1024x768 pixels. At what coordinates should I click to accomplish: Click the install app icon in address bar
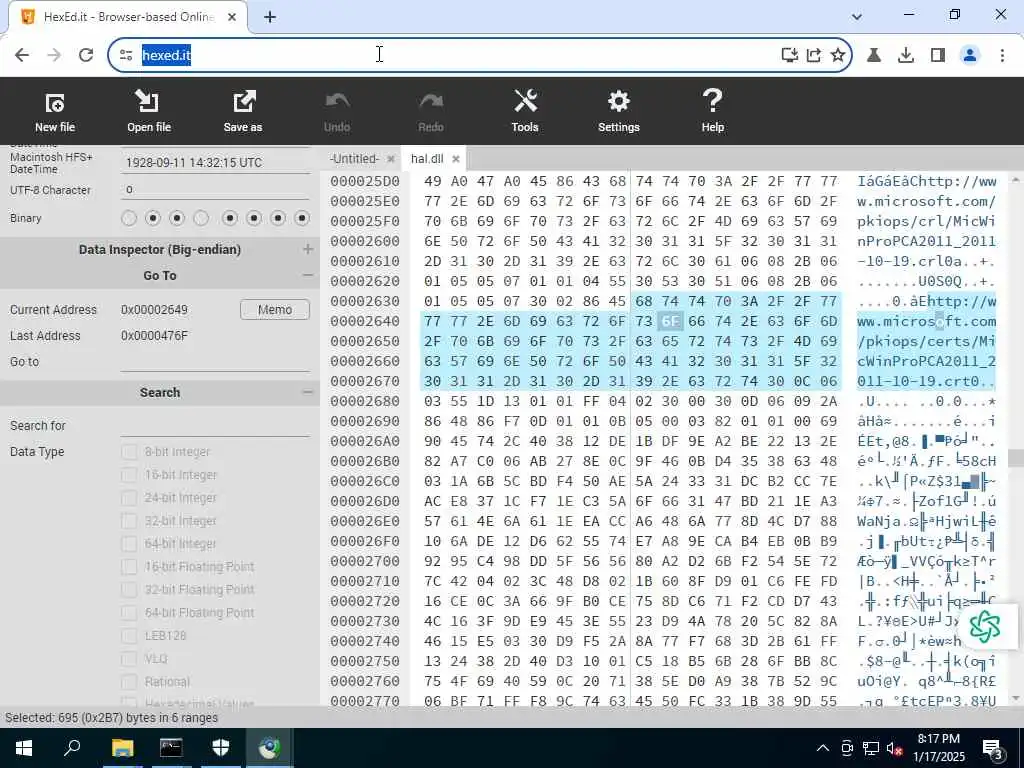click(x=790, y=55)
